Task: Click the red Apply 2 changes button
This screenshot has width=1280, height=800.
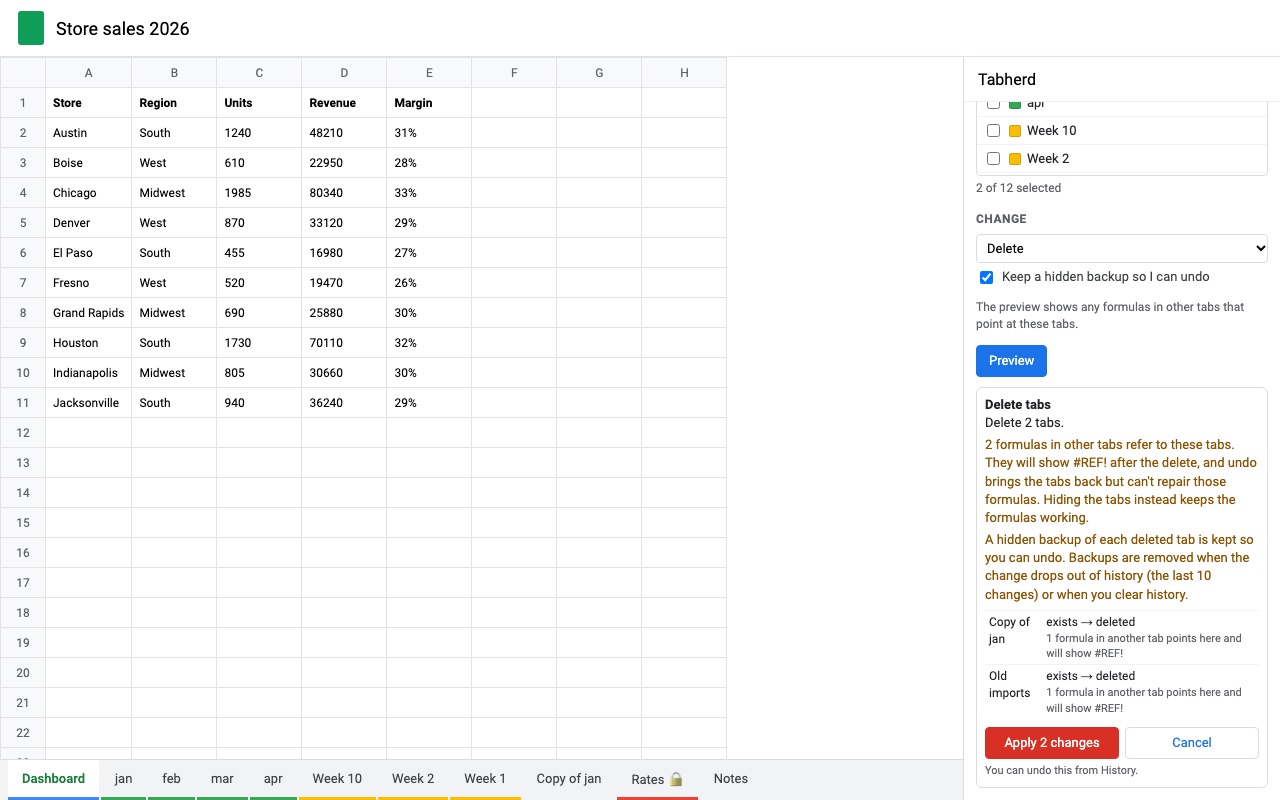Action: tap(1051, 743)
